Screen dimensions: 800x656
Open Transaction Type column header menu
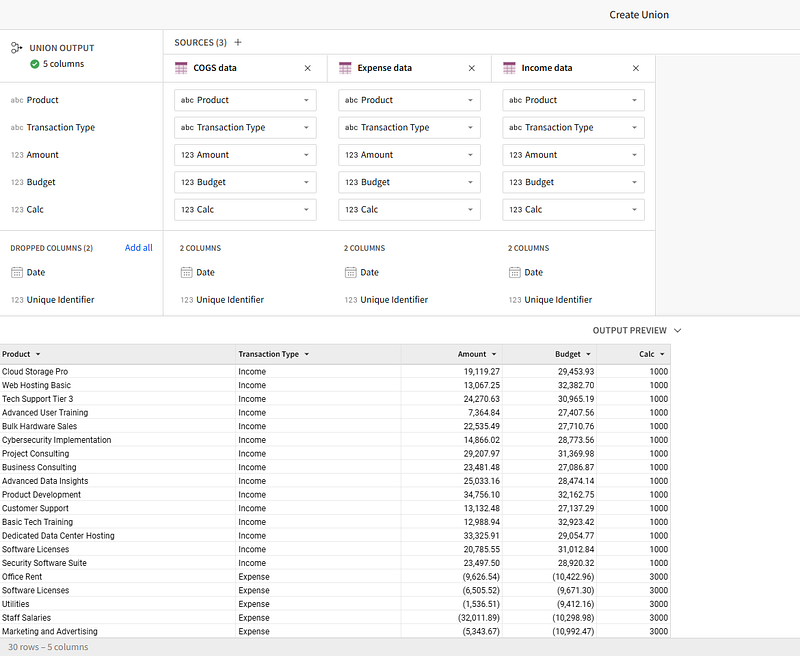coord(307,354)
